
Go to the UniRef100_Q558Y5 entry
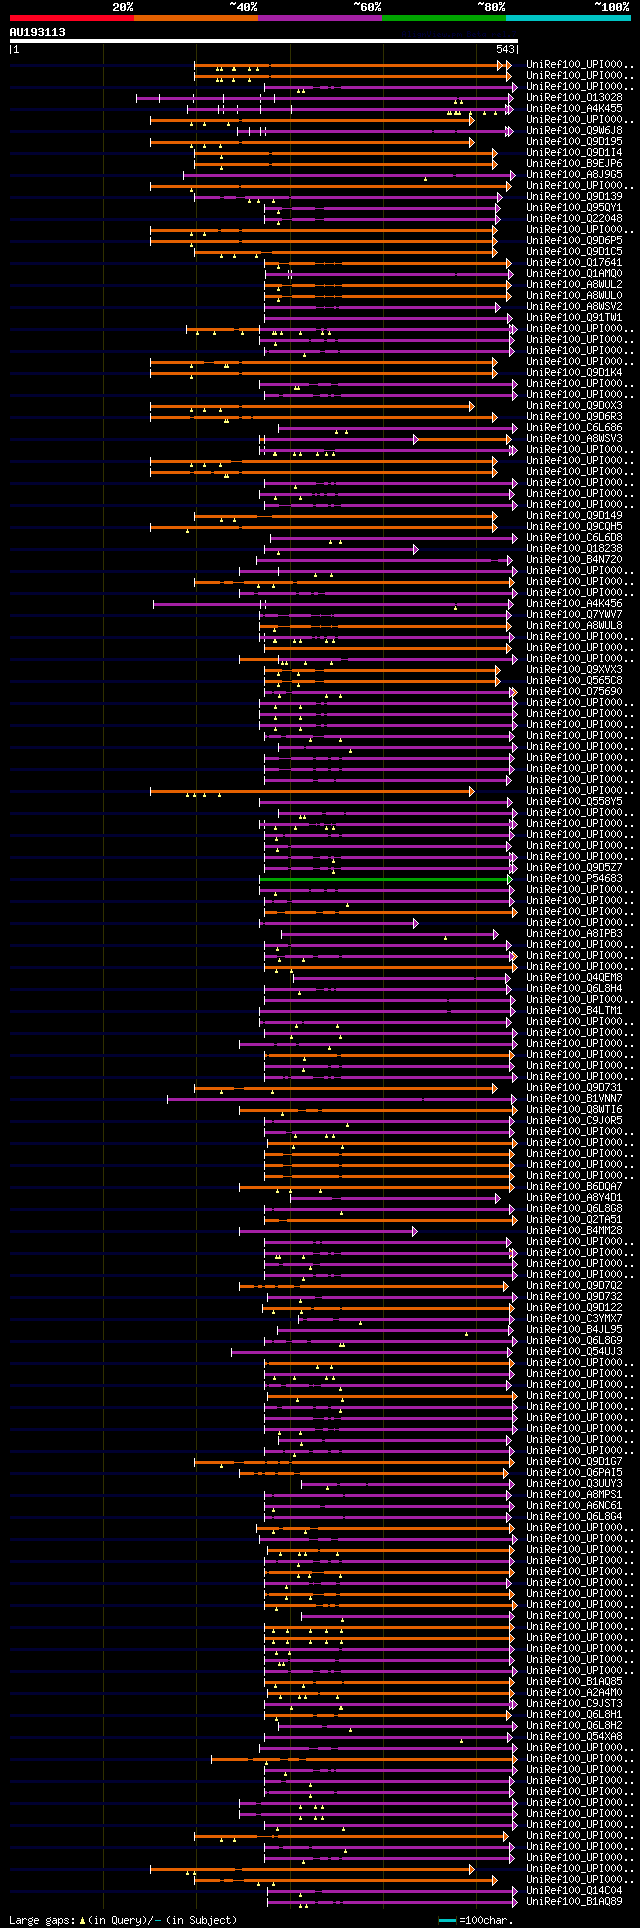tap(574, 801)
